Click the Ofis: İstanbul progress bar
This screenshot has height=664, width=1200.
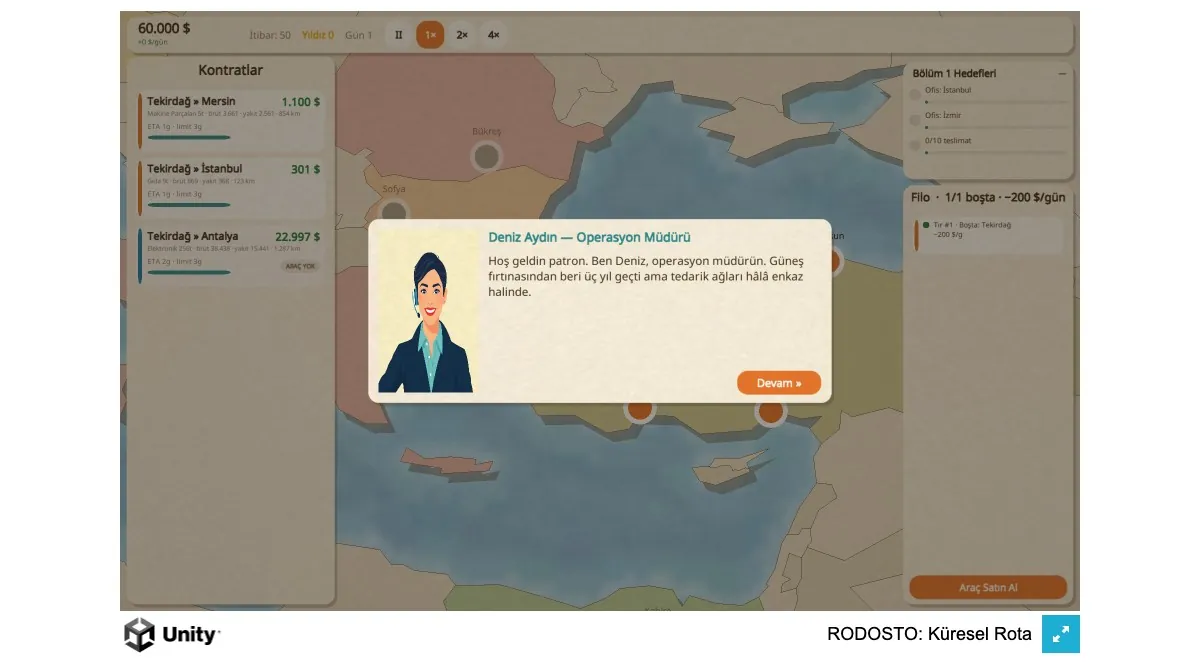point(996,102)
